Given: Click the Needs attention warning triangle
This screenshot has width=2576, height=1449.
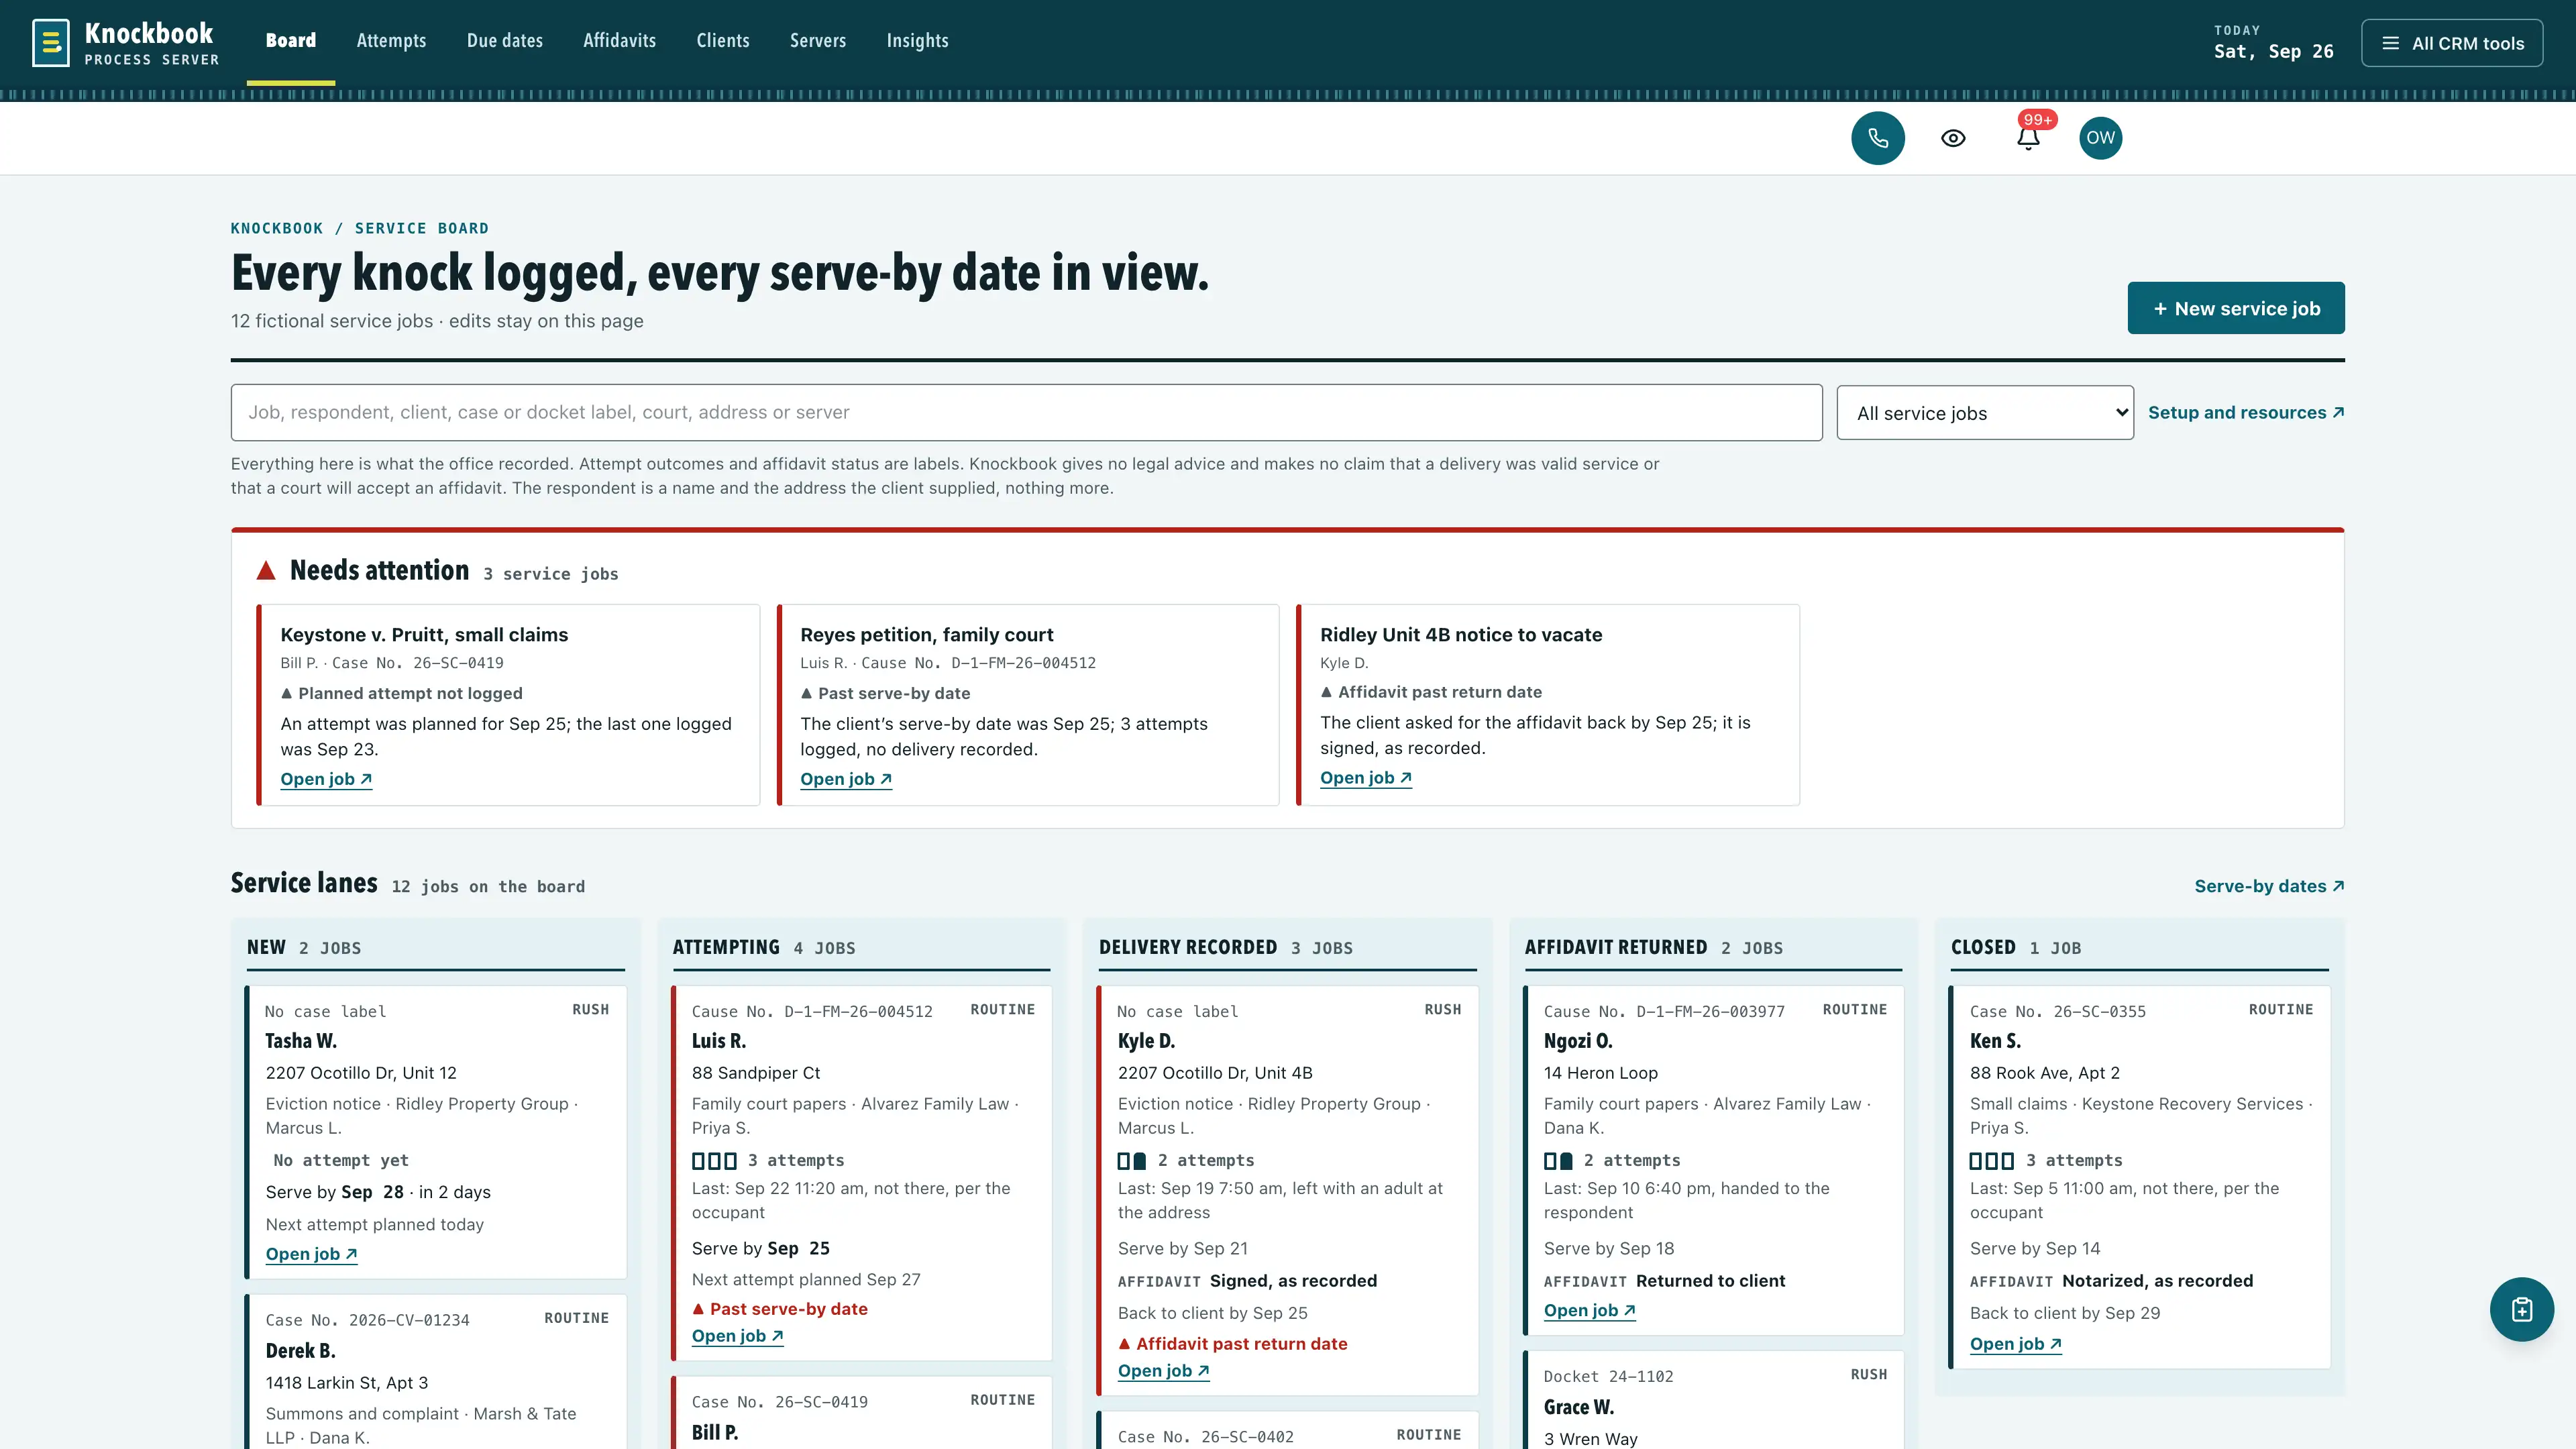Looking at the screenshot, I should pyautogui.click(x=266, y=570).
